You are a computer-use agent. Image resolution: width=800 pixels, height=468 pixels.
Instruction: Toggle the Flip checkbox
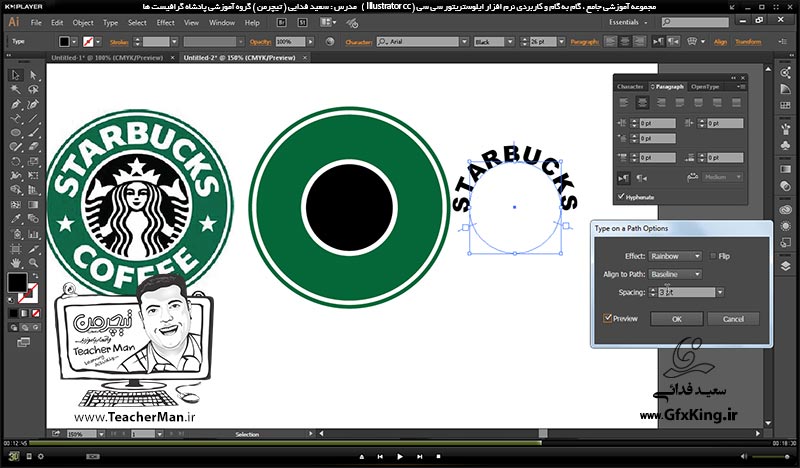(x=713, y=256)
